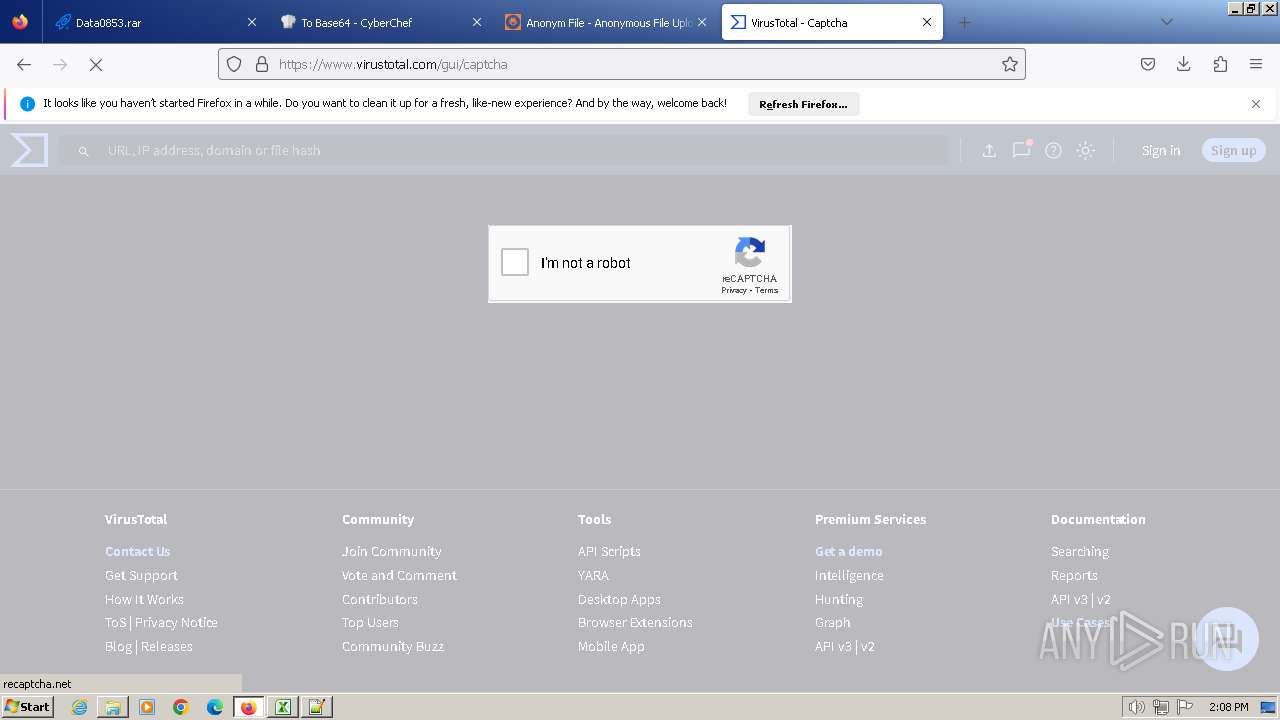This screenshot has width=1280, height=720.
Task: Stop loading the page
Action: (96, 64)
